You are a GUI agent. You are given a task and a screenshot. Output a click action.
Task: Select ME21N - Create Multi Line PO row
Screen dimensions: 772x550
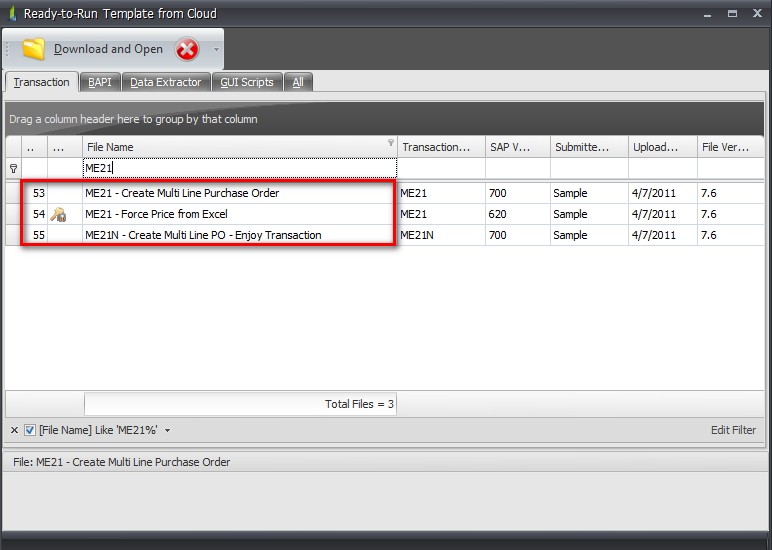point(203,235)
